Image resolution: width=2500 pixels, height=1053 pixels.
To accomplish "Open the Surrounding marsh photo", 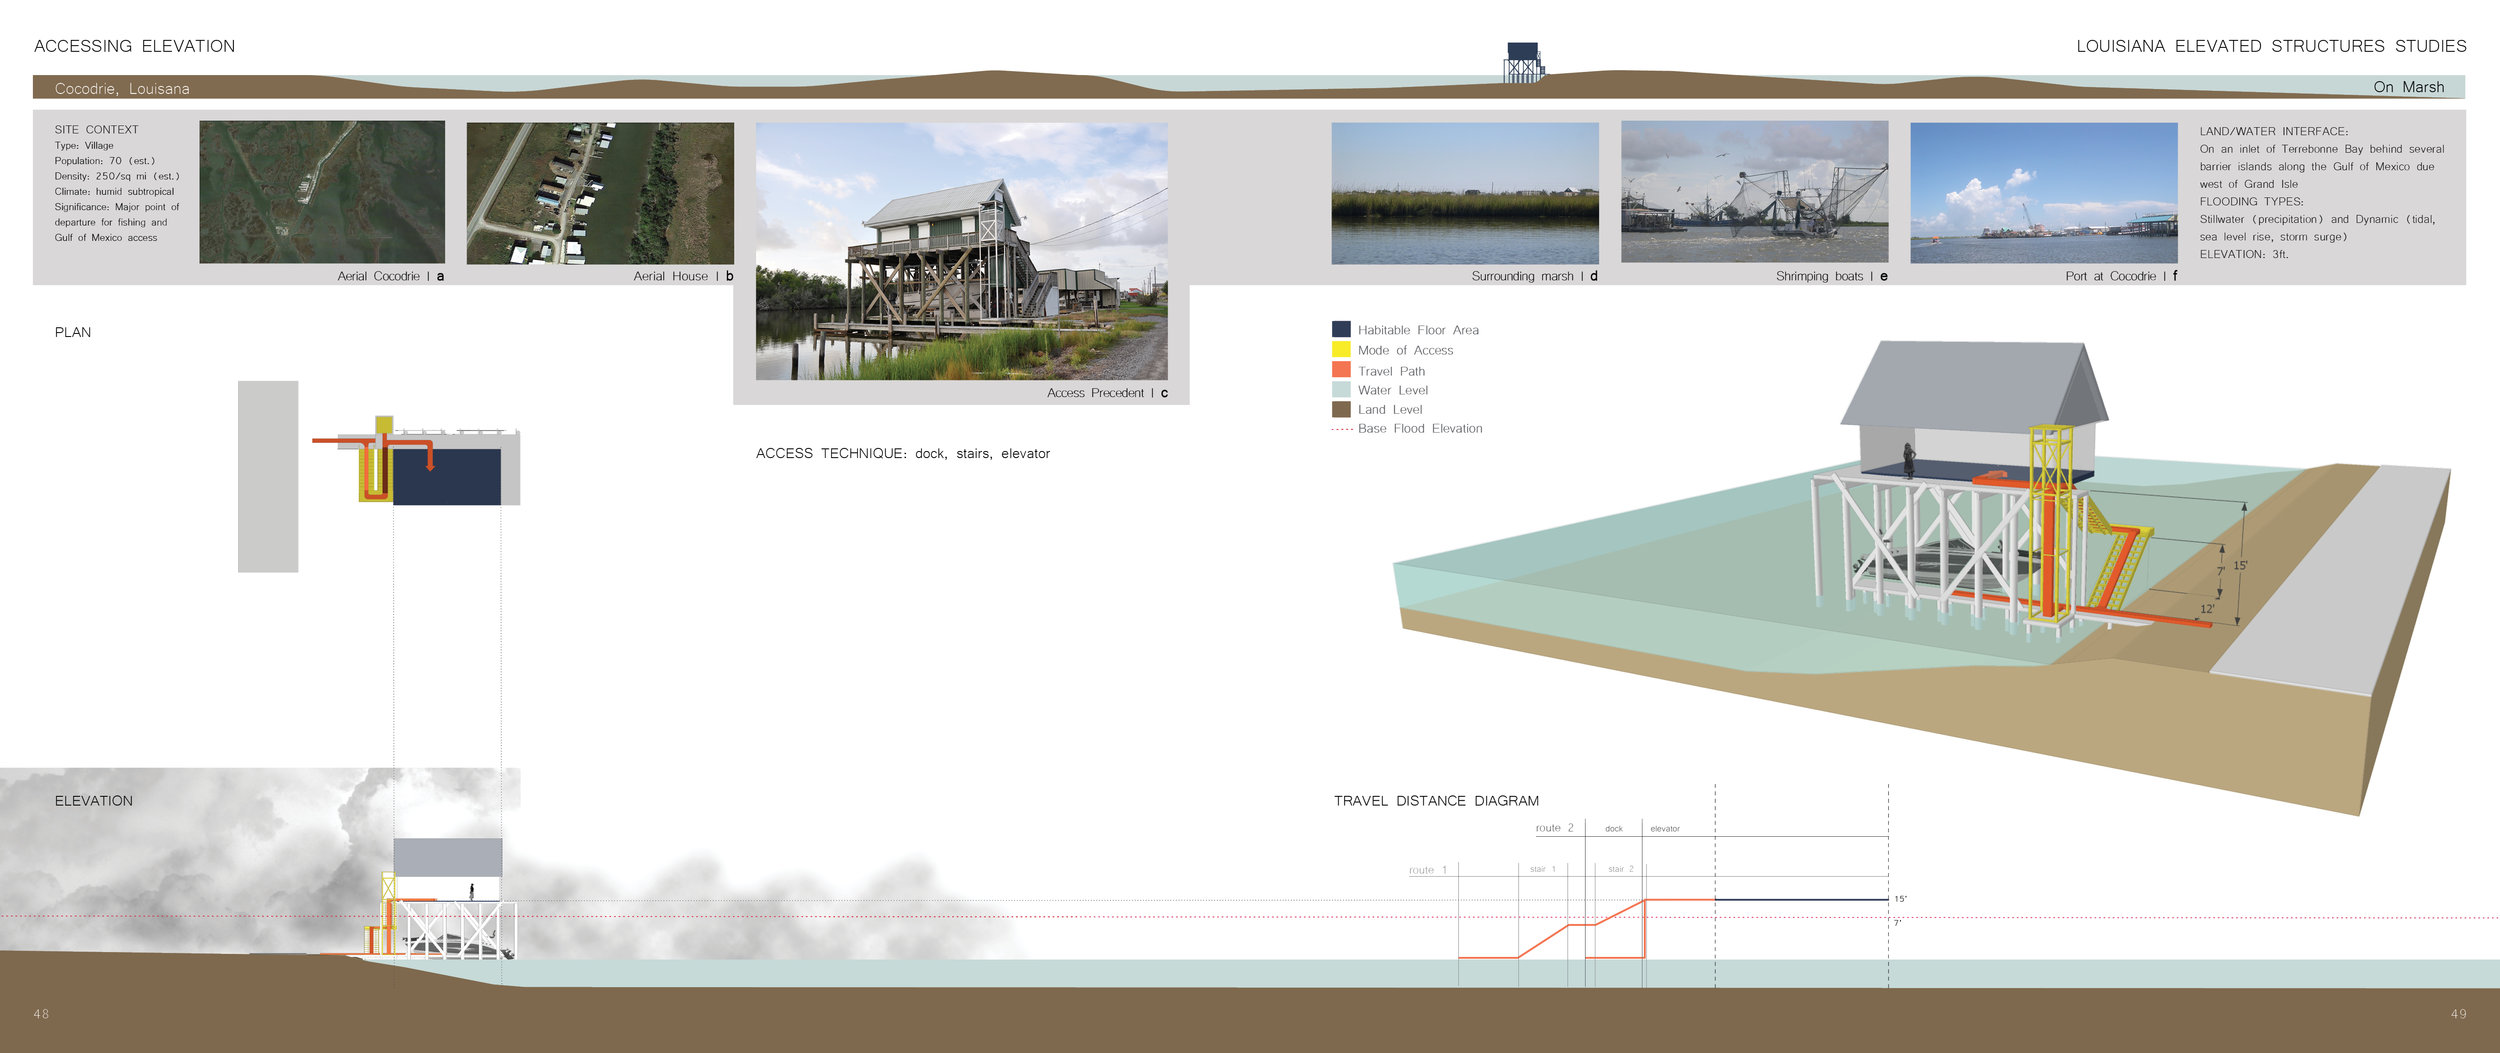I will pyautogui.click(x=1465, y=193).
